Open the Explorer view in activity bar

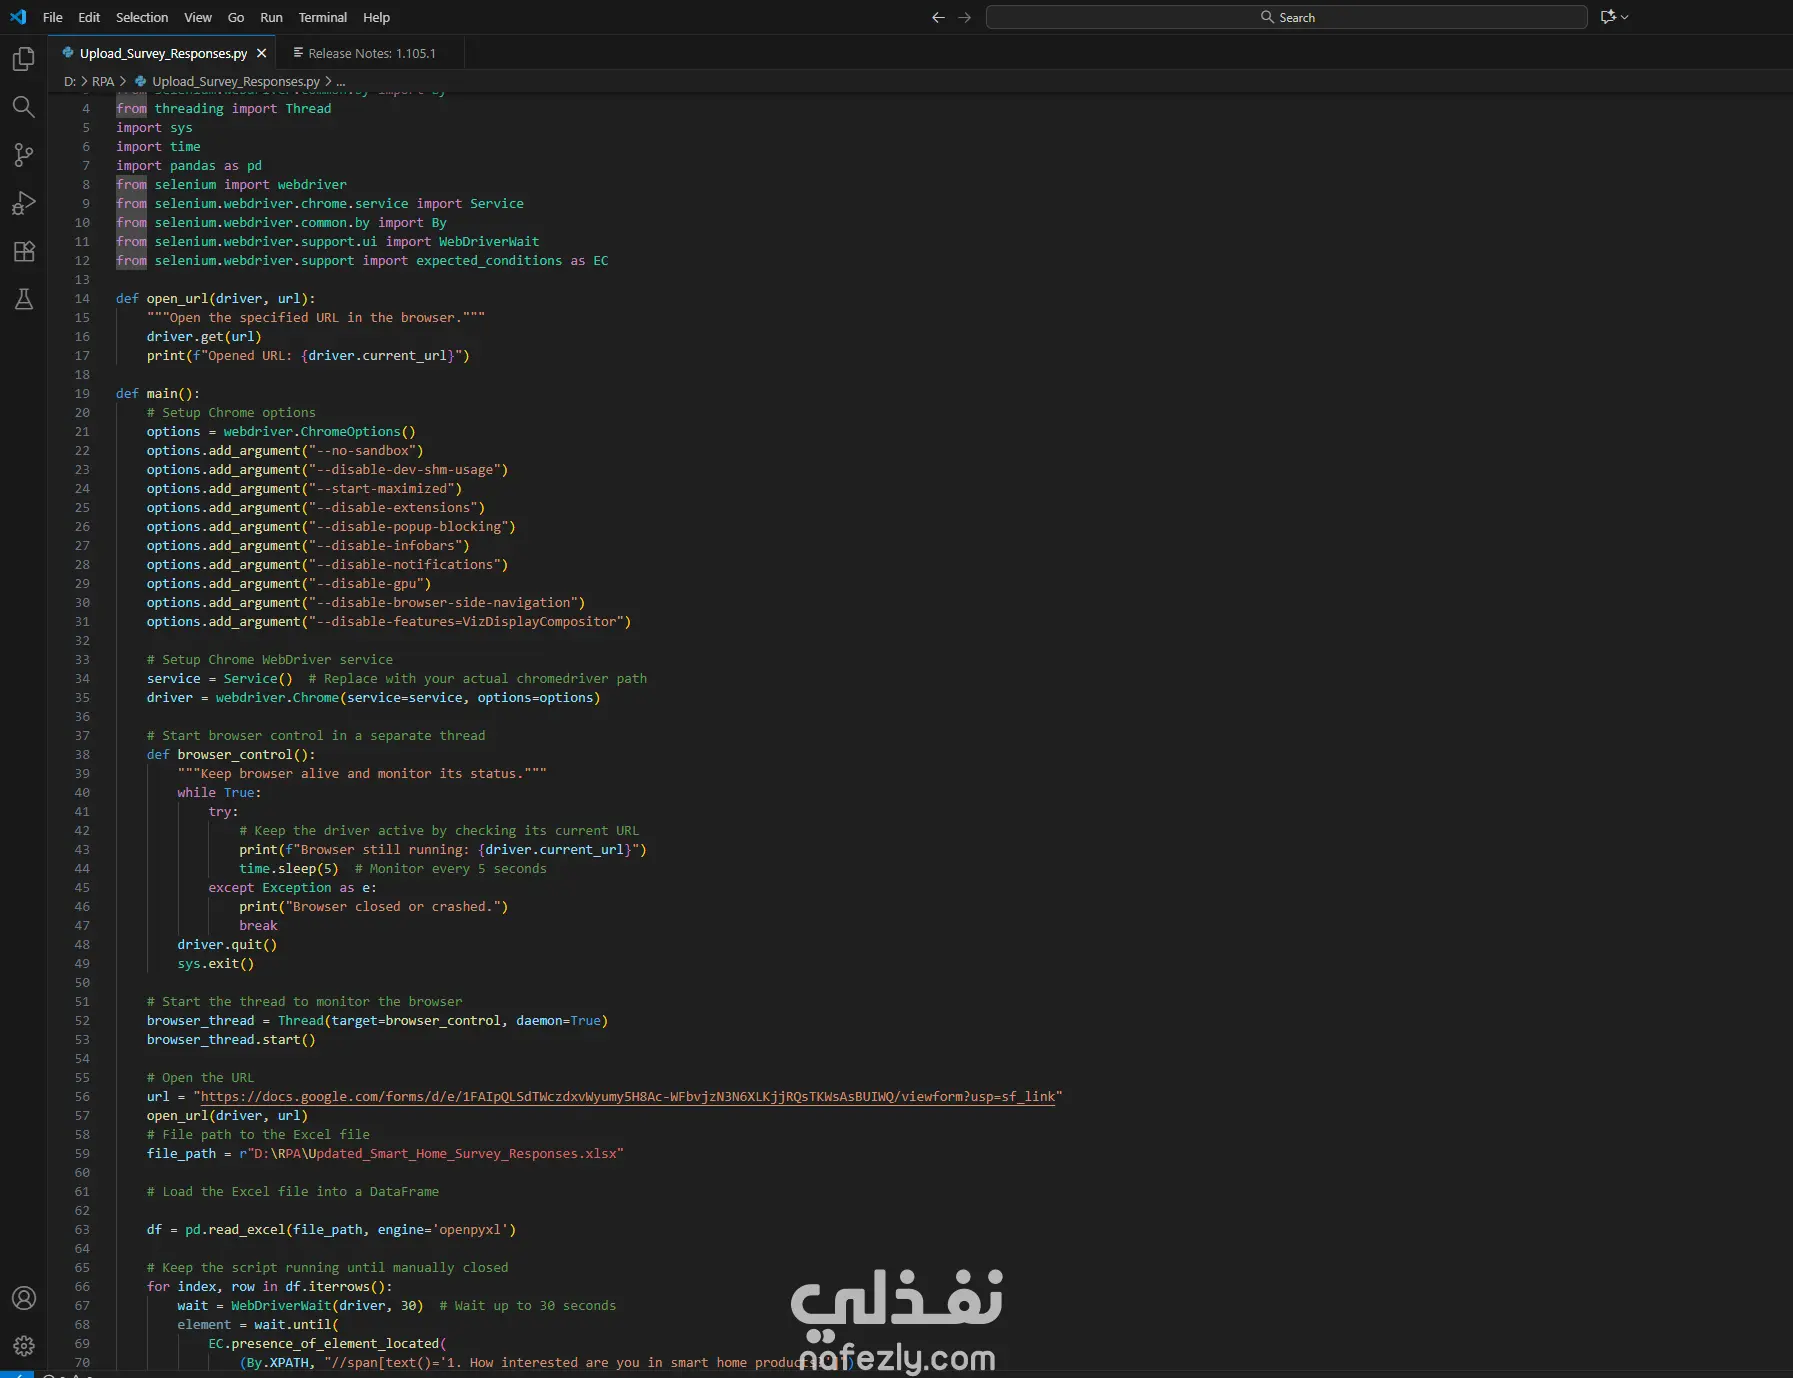click(24, 60)
